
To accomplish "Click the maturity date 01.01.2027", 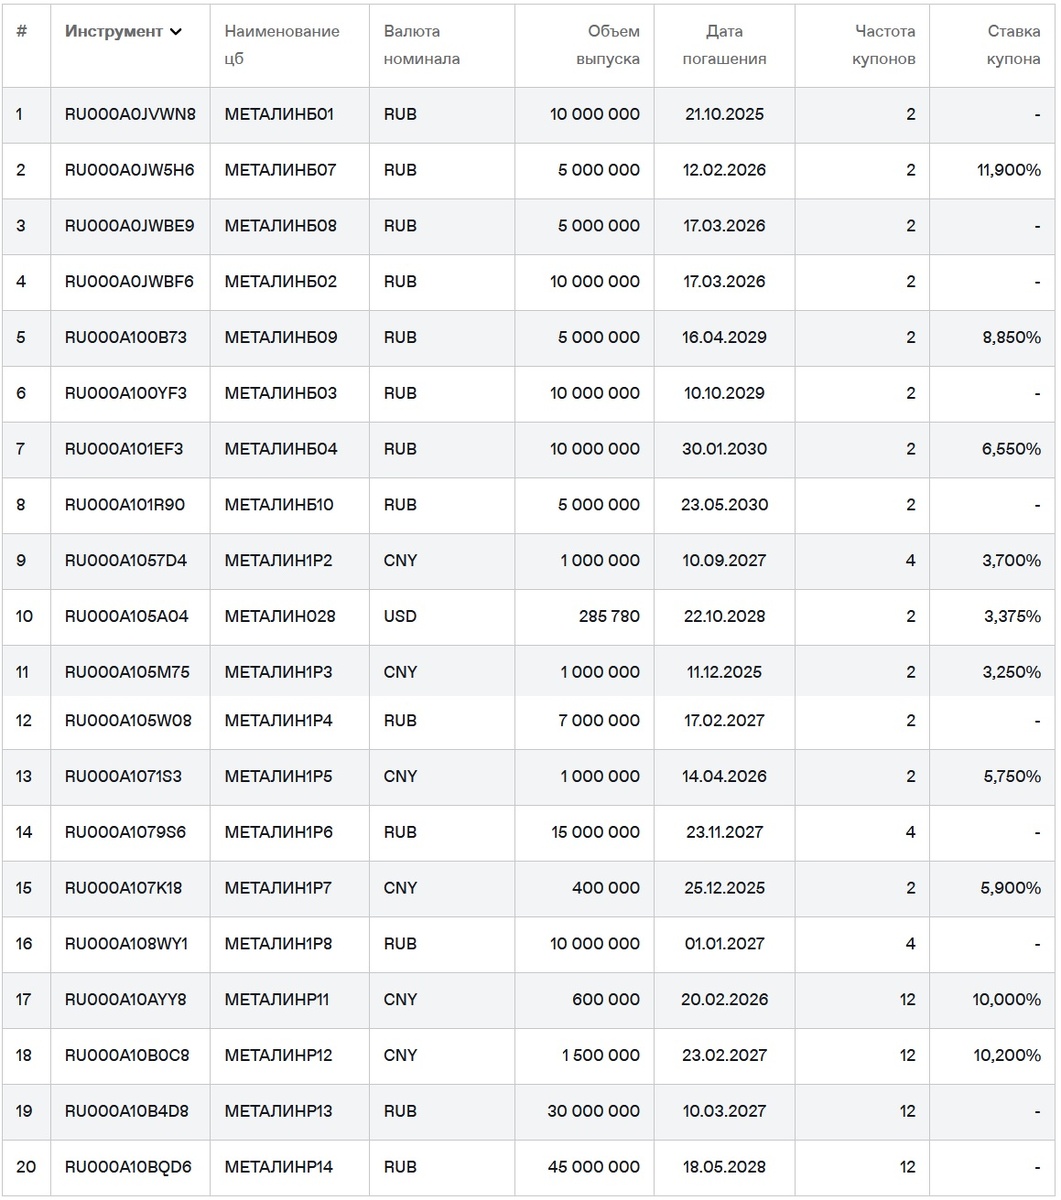I will (x=725, y=945).
